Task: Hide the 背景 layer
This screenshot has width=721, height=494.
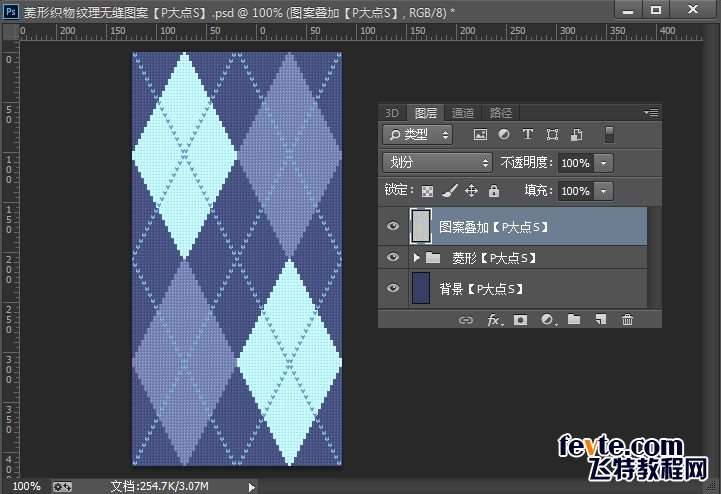Action: click(392, 288)
